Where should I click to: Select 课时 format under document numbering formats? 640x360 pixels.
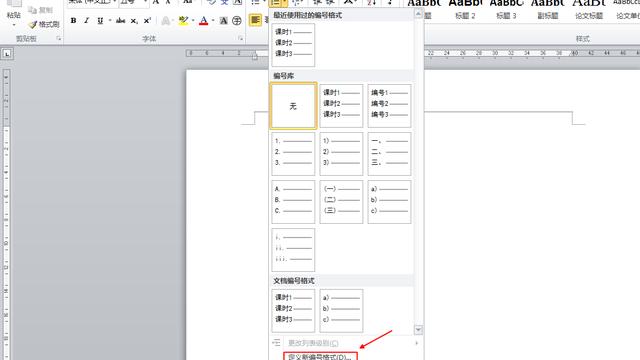(x=293, y=311)
